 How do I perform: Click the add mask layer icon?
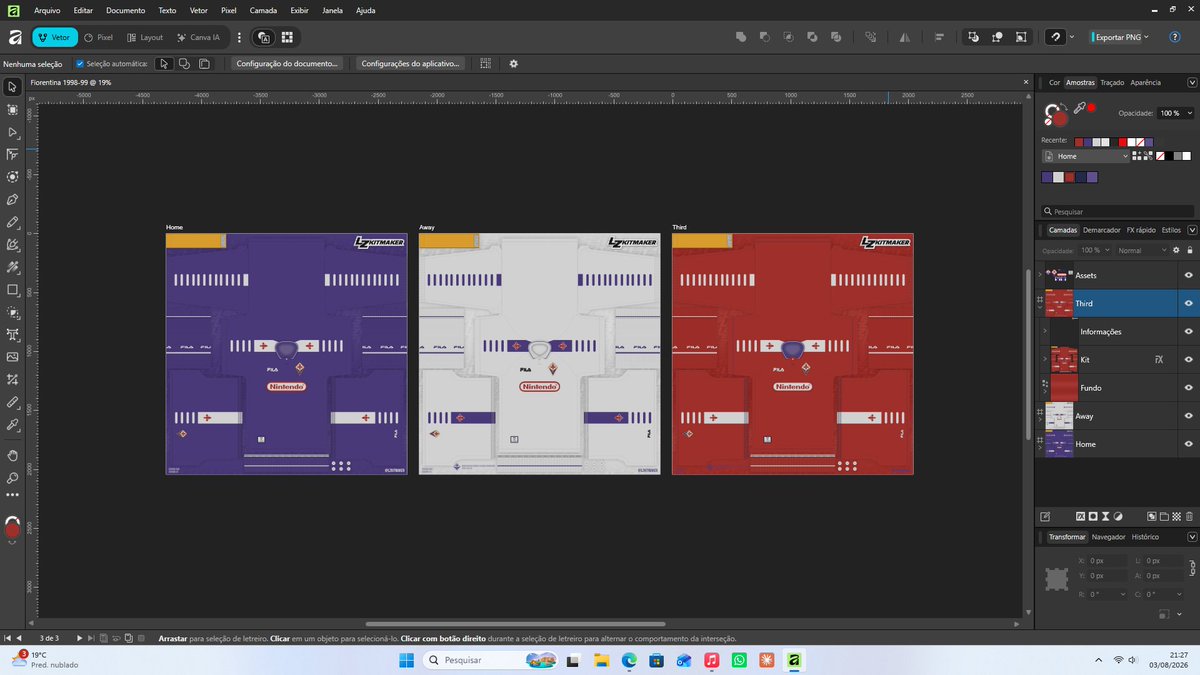click(x=1093, y=516)
